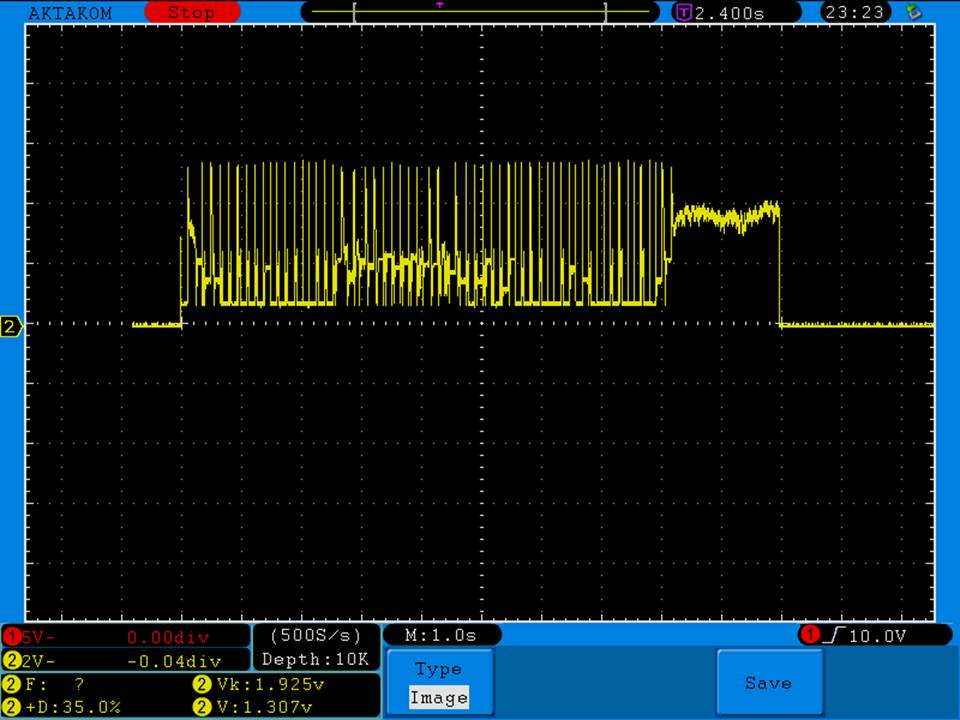Image resolution: width=960 pixels, height=720 pixels.
Task: Click the USB connection icon in top-right corner
Action: [912, 13]
